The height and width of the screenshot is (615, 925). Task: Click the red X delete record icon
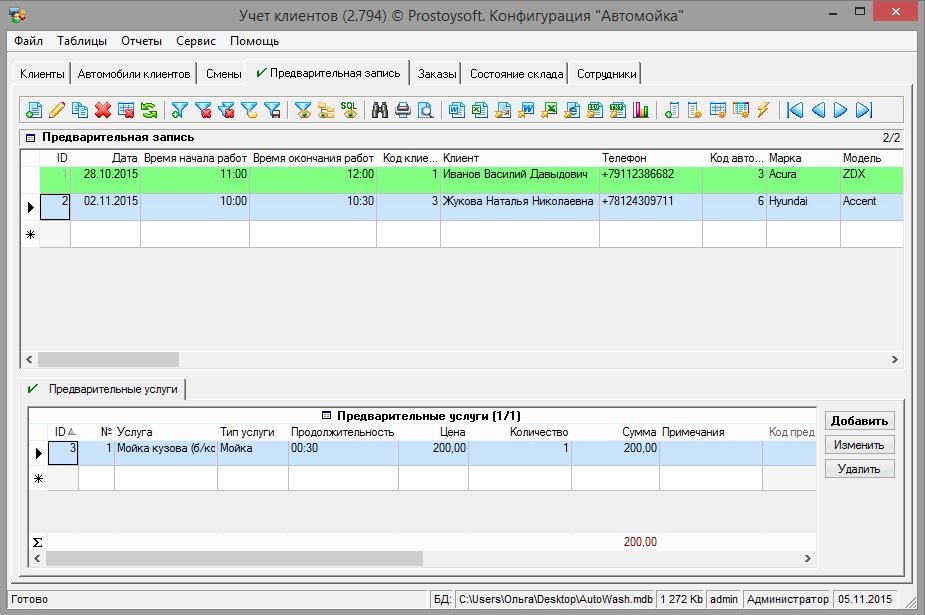point(102,110)
